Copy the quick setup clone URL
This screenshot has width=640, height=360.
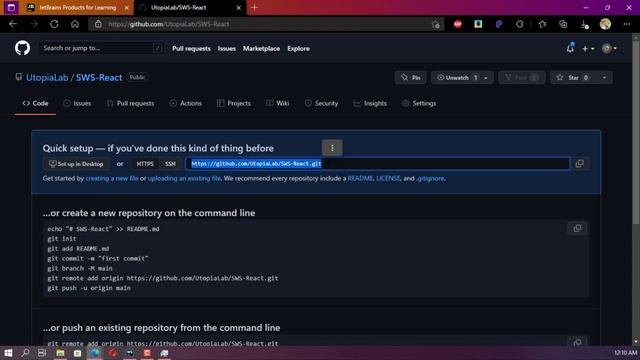tap(579, 164)
